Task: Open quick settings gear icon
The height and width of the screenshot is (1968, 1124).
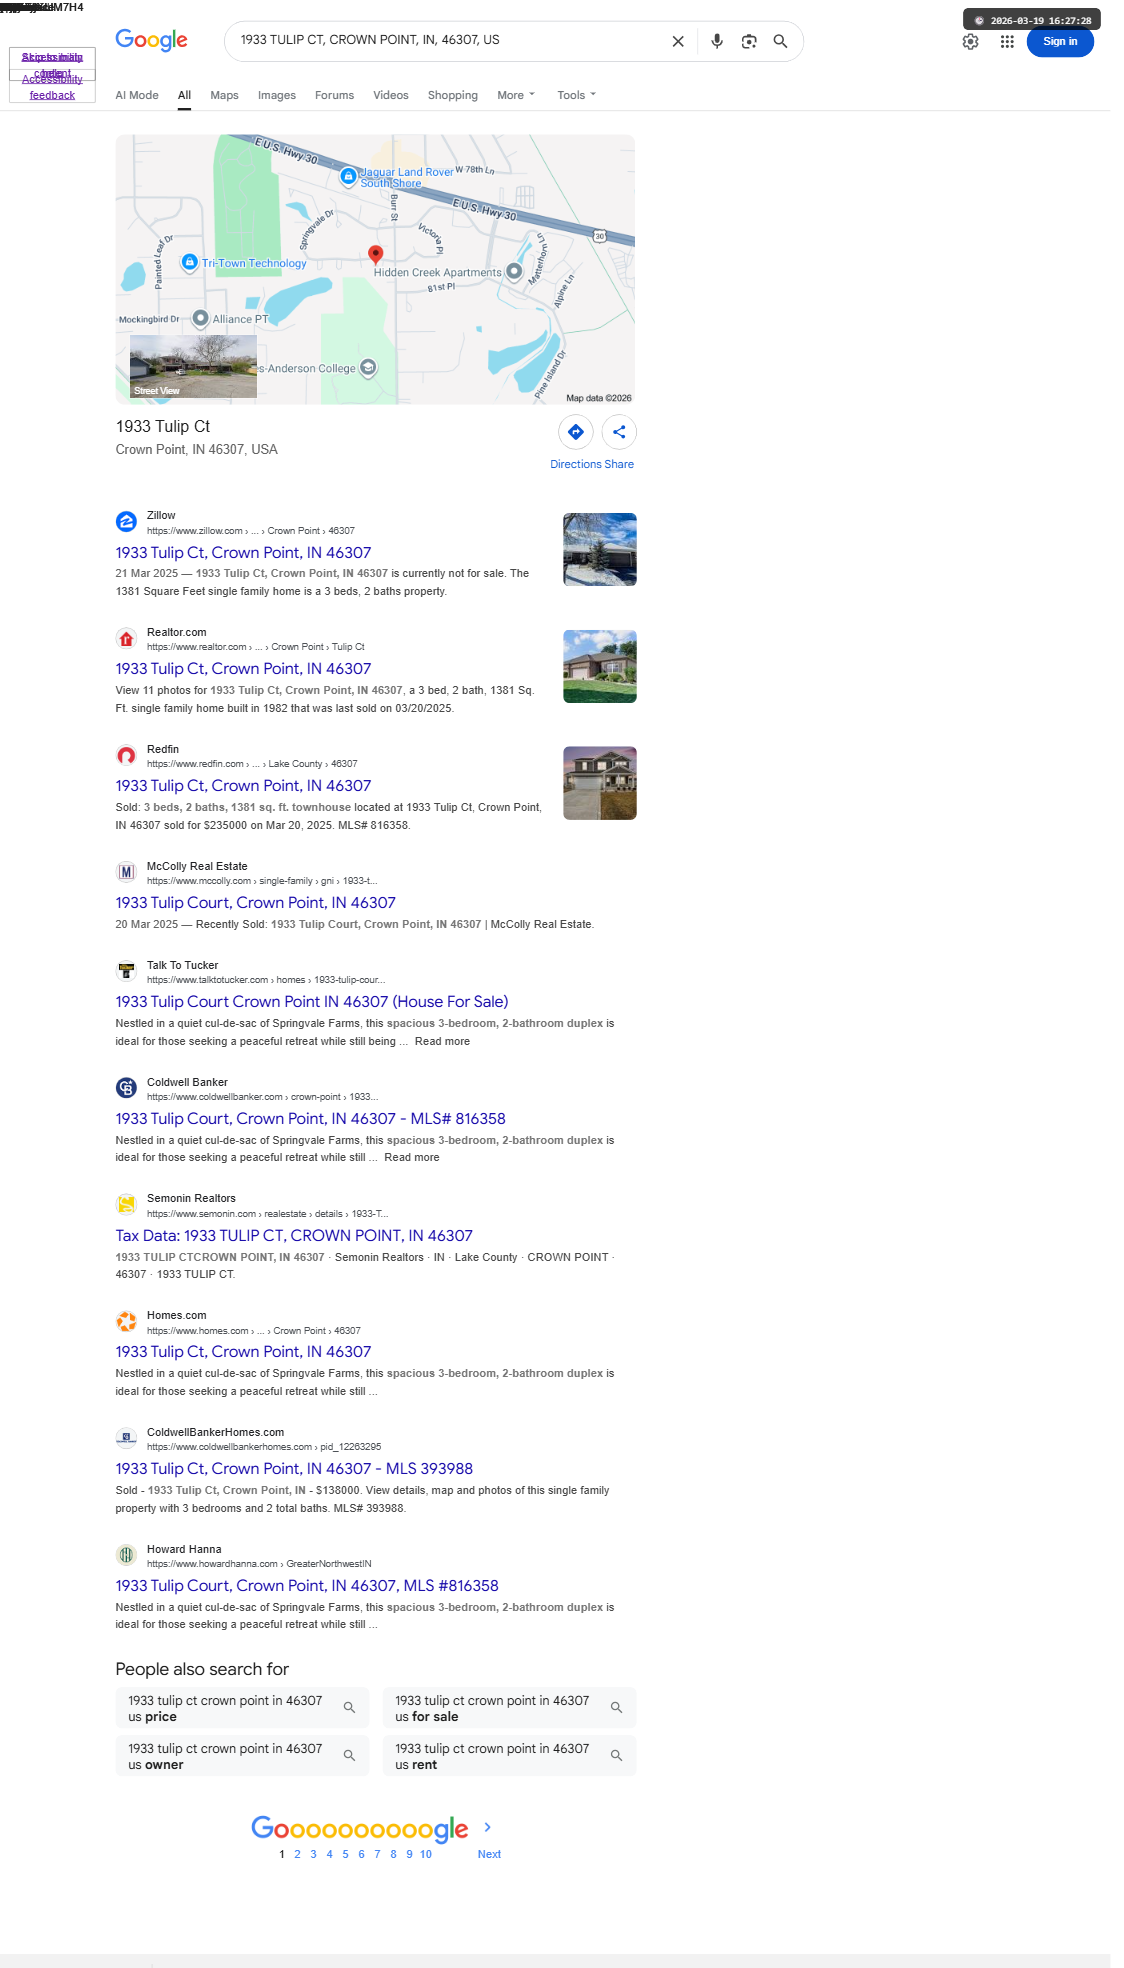Action: pos(971,42)
